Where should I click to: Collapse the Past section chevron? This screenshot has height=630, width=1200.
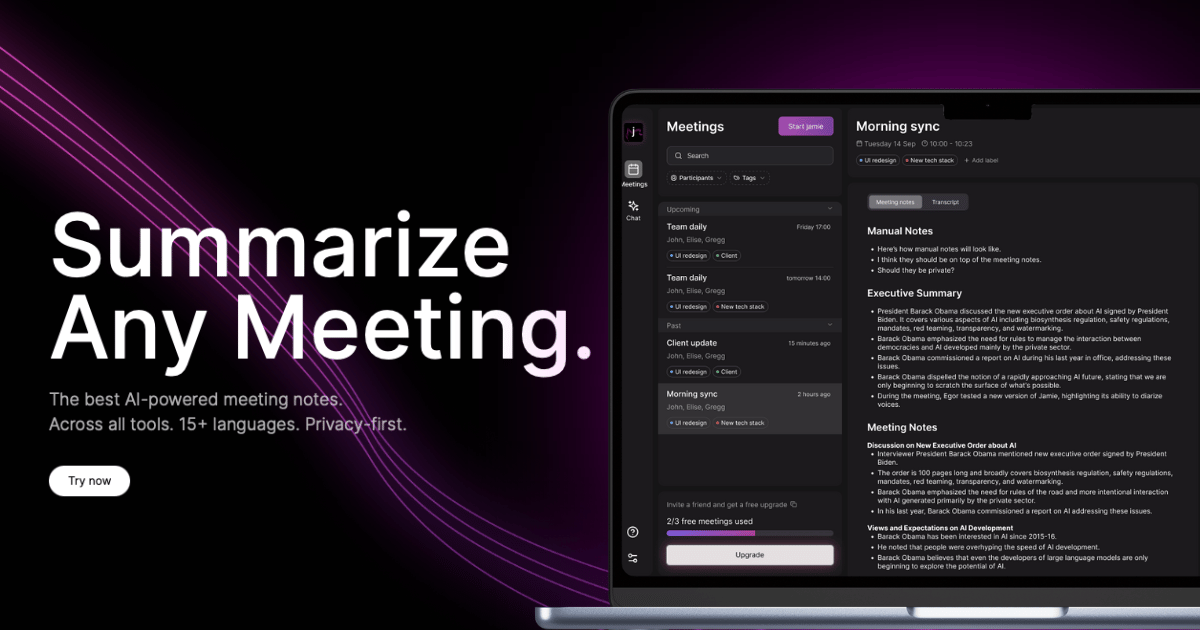829,325
